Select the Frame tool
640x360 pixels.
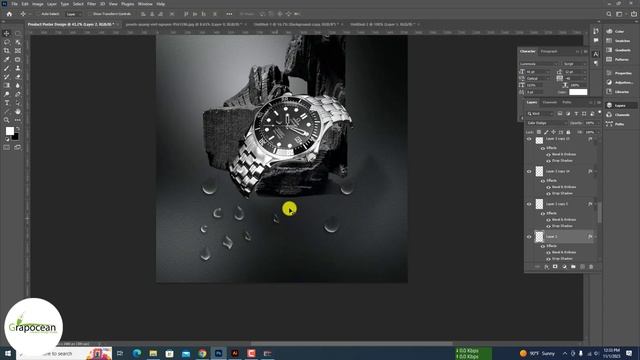click(x=18, y=51)
